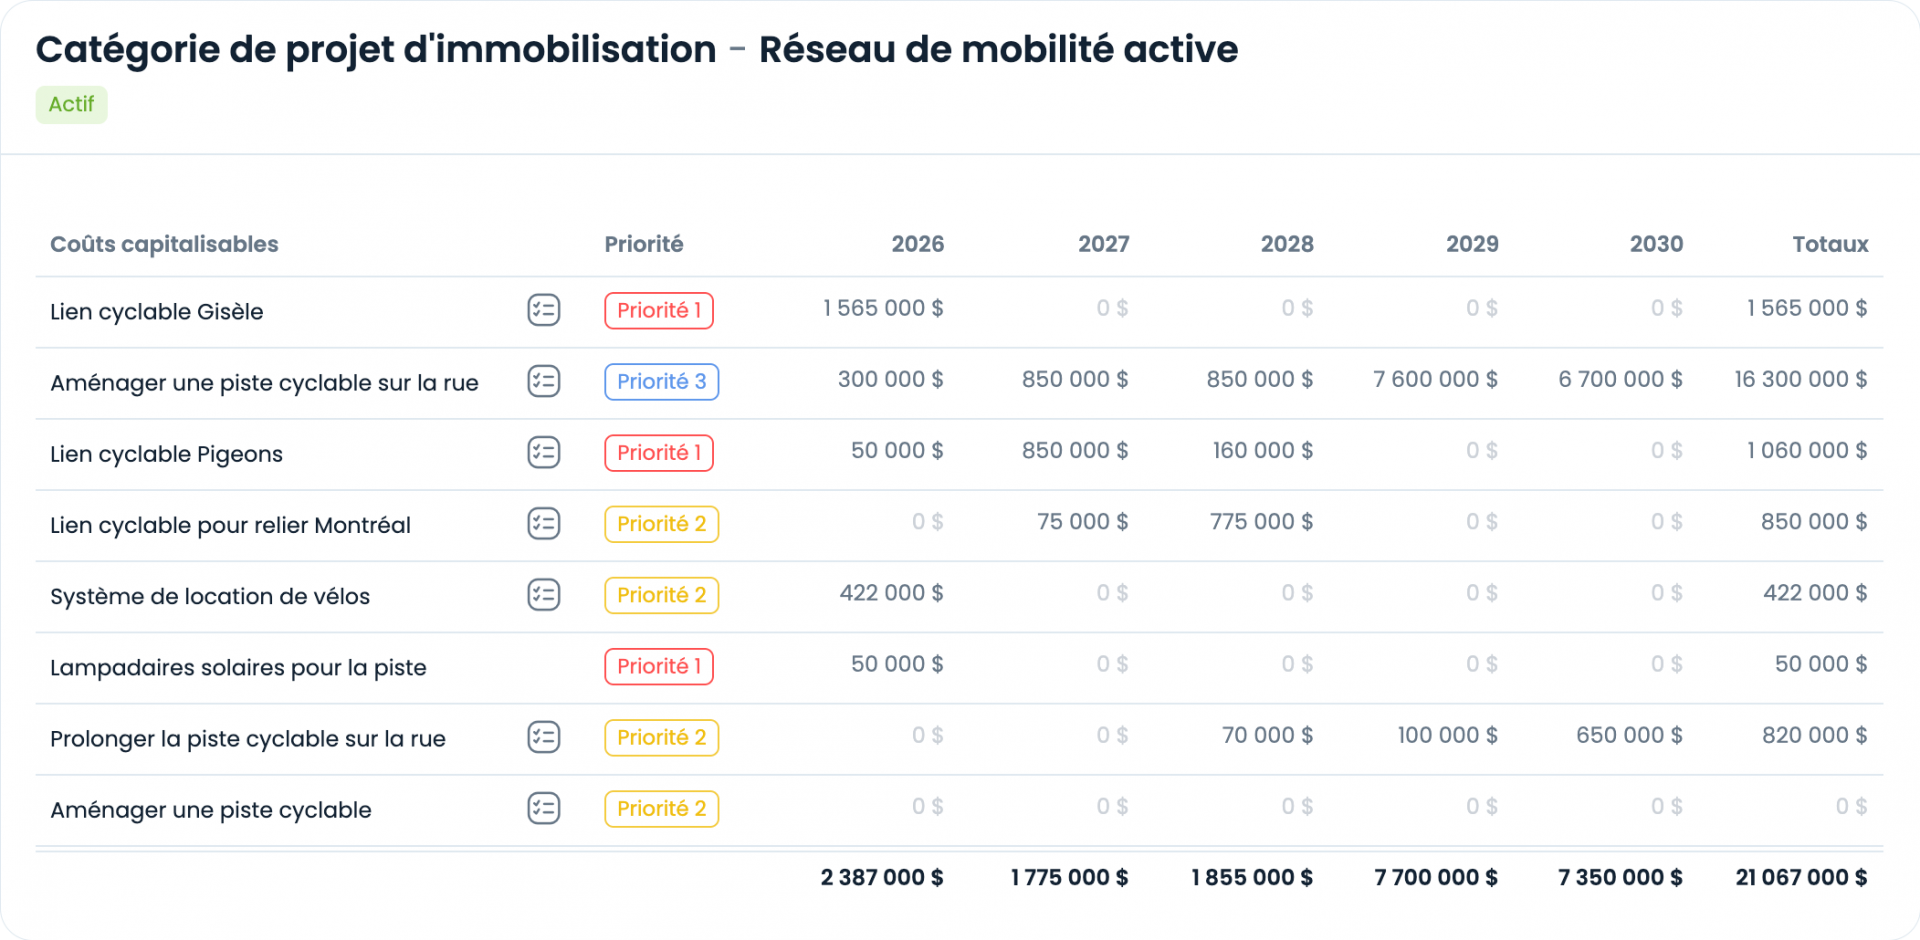Select the Priorité 1 badge for Lien cyclable Gisèle
Screen dimensions: 1920x940
click(659, 310)
